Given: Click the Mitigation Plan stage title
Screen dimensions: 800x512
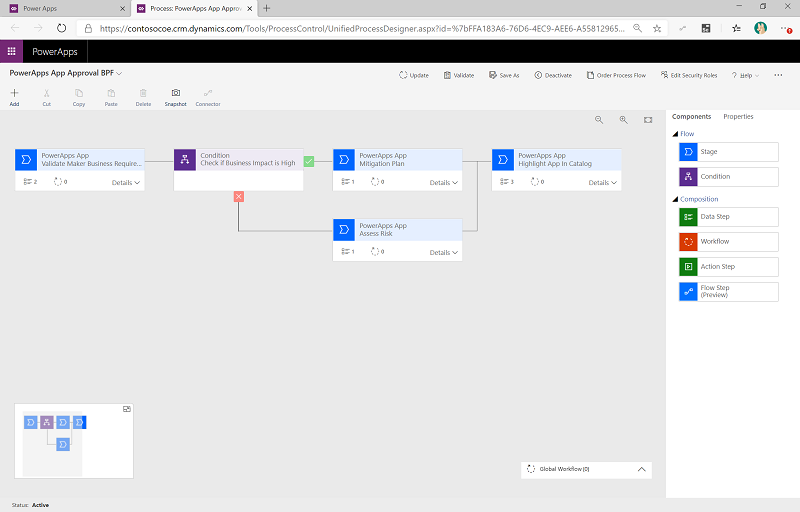Looking at the screenshot, I should coord(382,164).
